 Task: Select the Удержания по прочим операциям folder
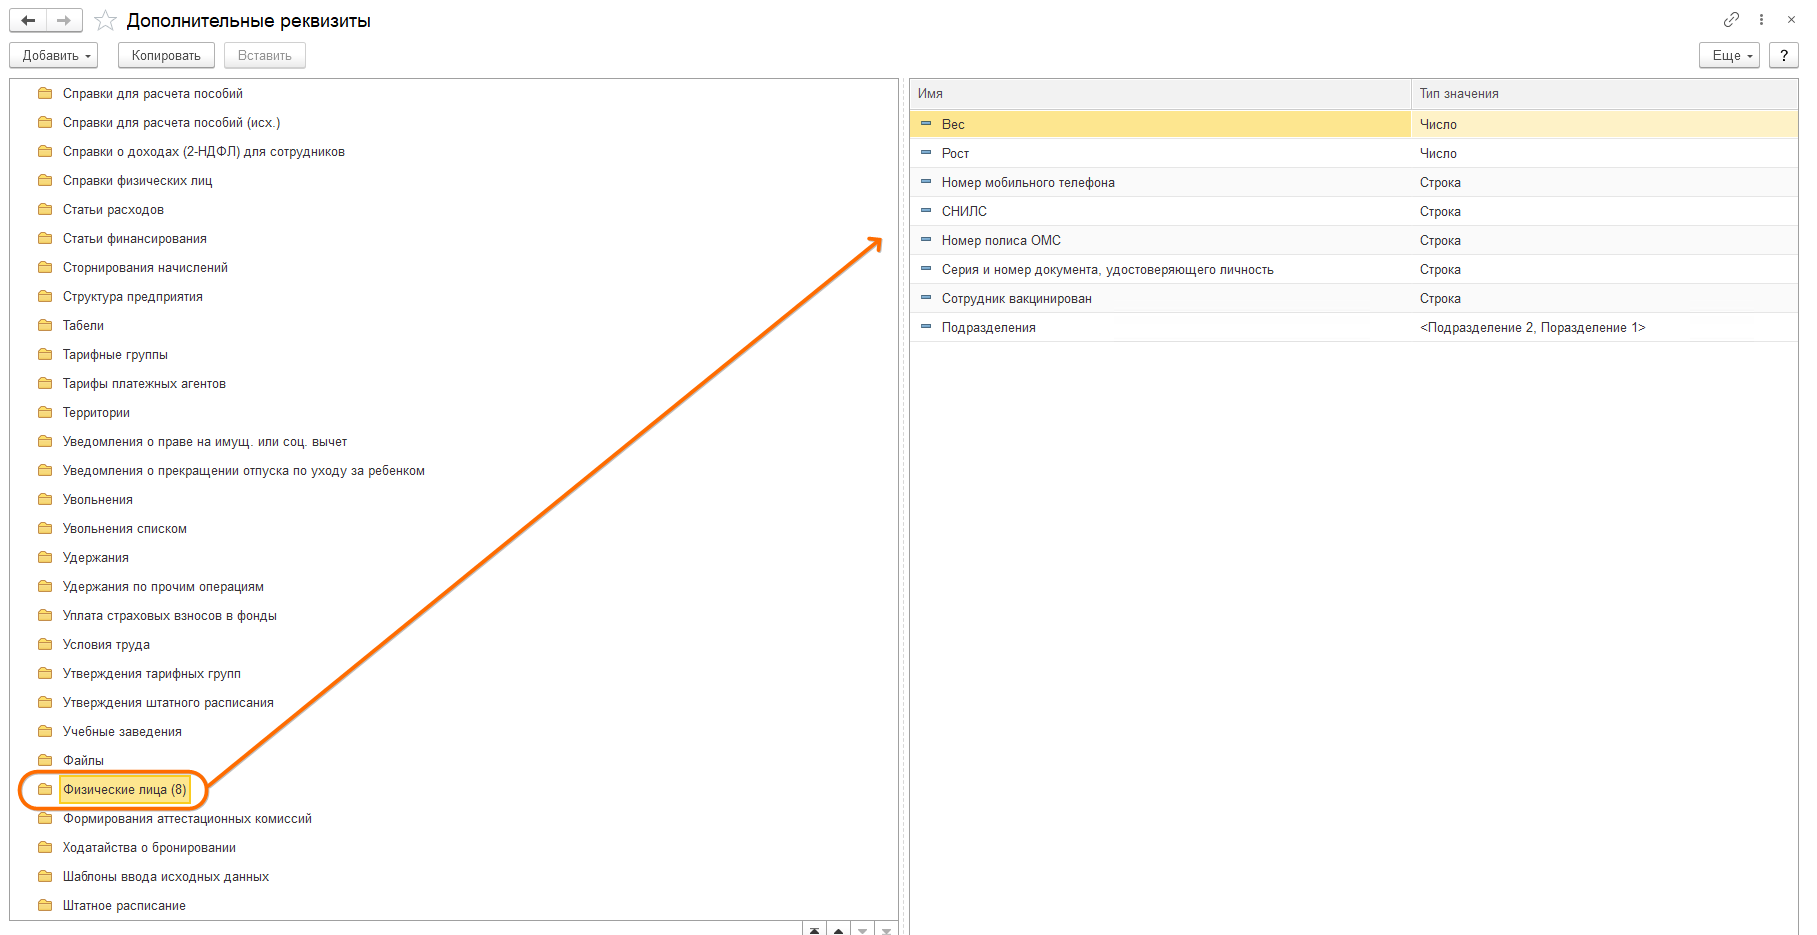pyautogui.click(x=163, y=586)
